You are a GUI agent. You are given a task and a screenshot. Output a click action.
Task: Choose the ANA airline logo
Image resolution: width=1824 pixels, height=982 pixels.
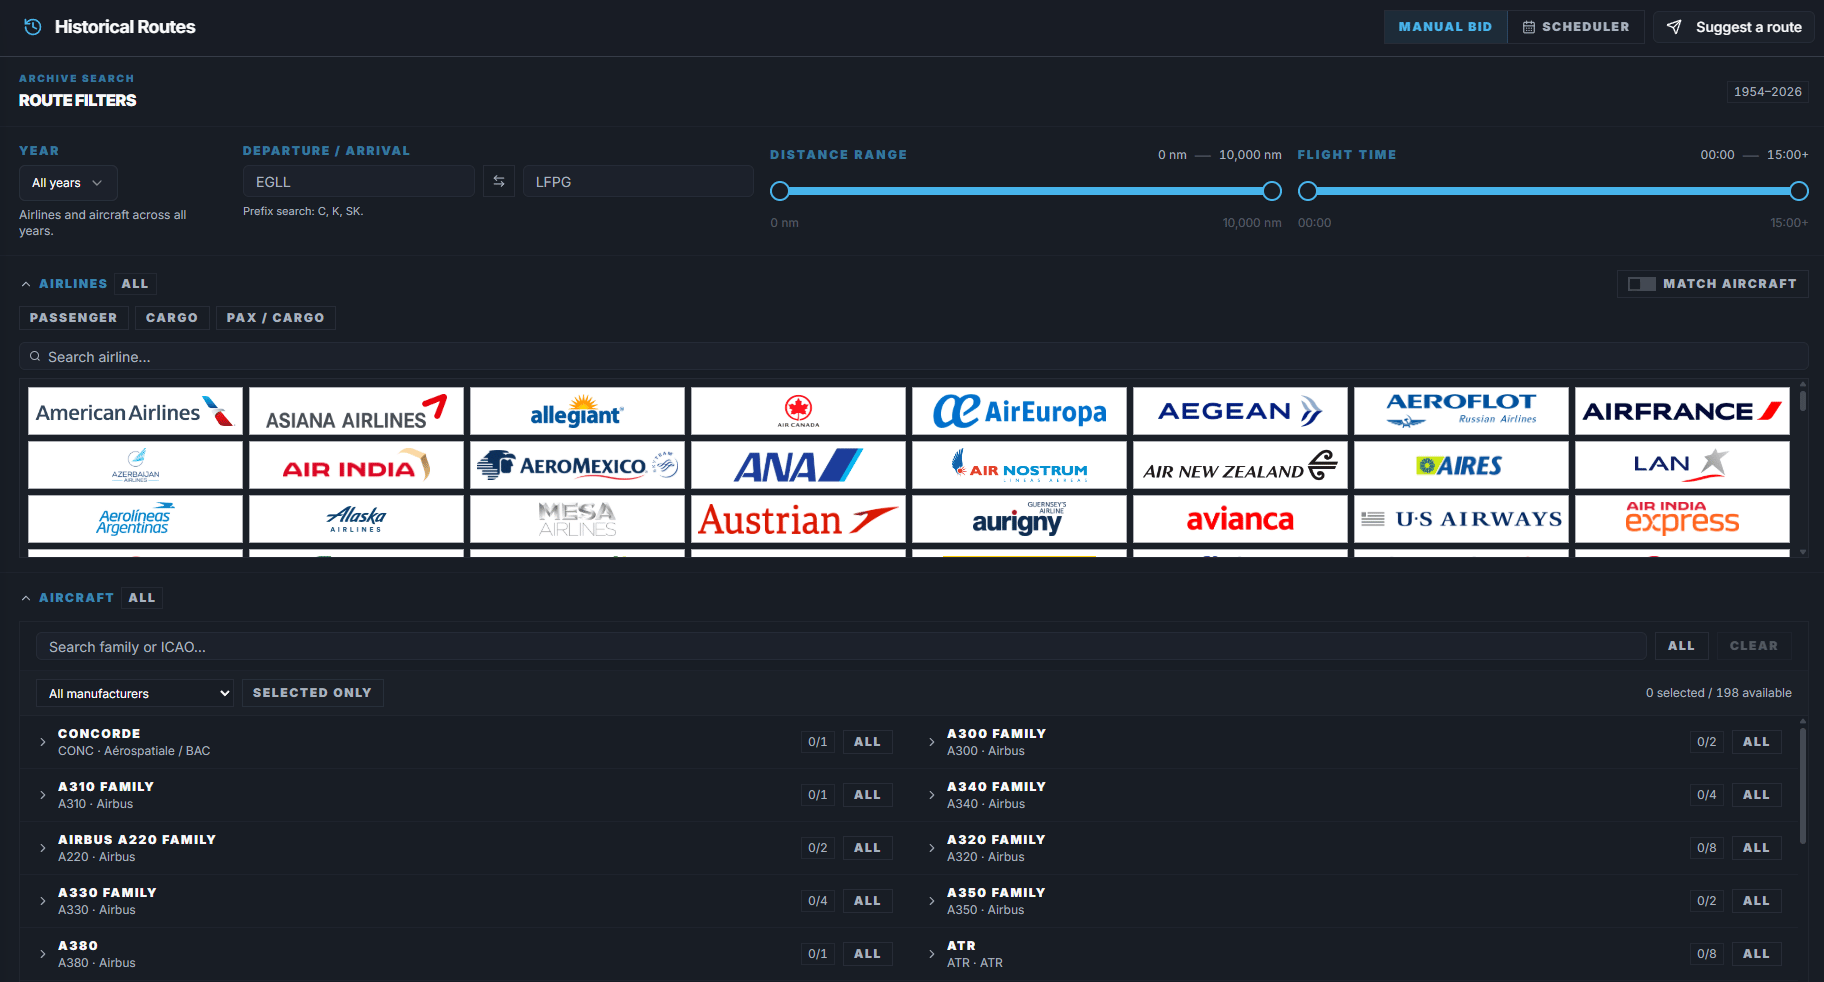tap(799, 465)
